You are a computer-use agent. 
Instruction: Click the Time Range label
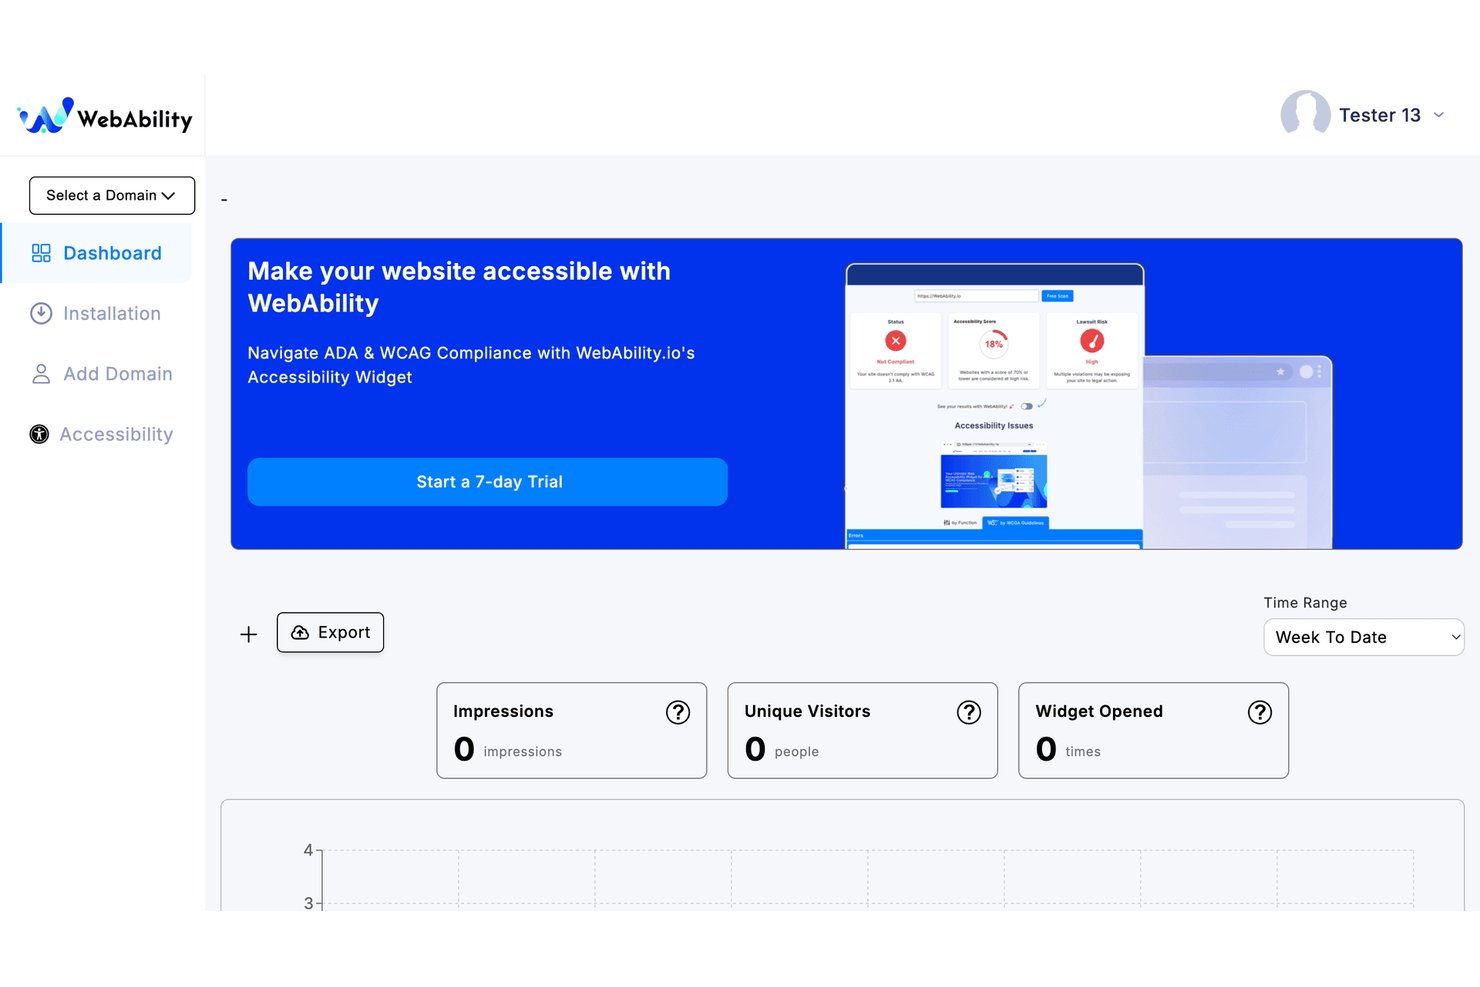(x=1305, y=603)
